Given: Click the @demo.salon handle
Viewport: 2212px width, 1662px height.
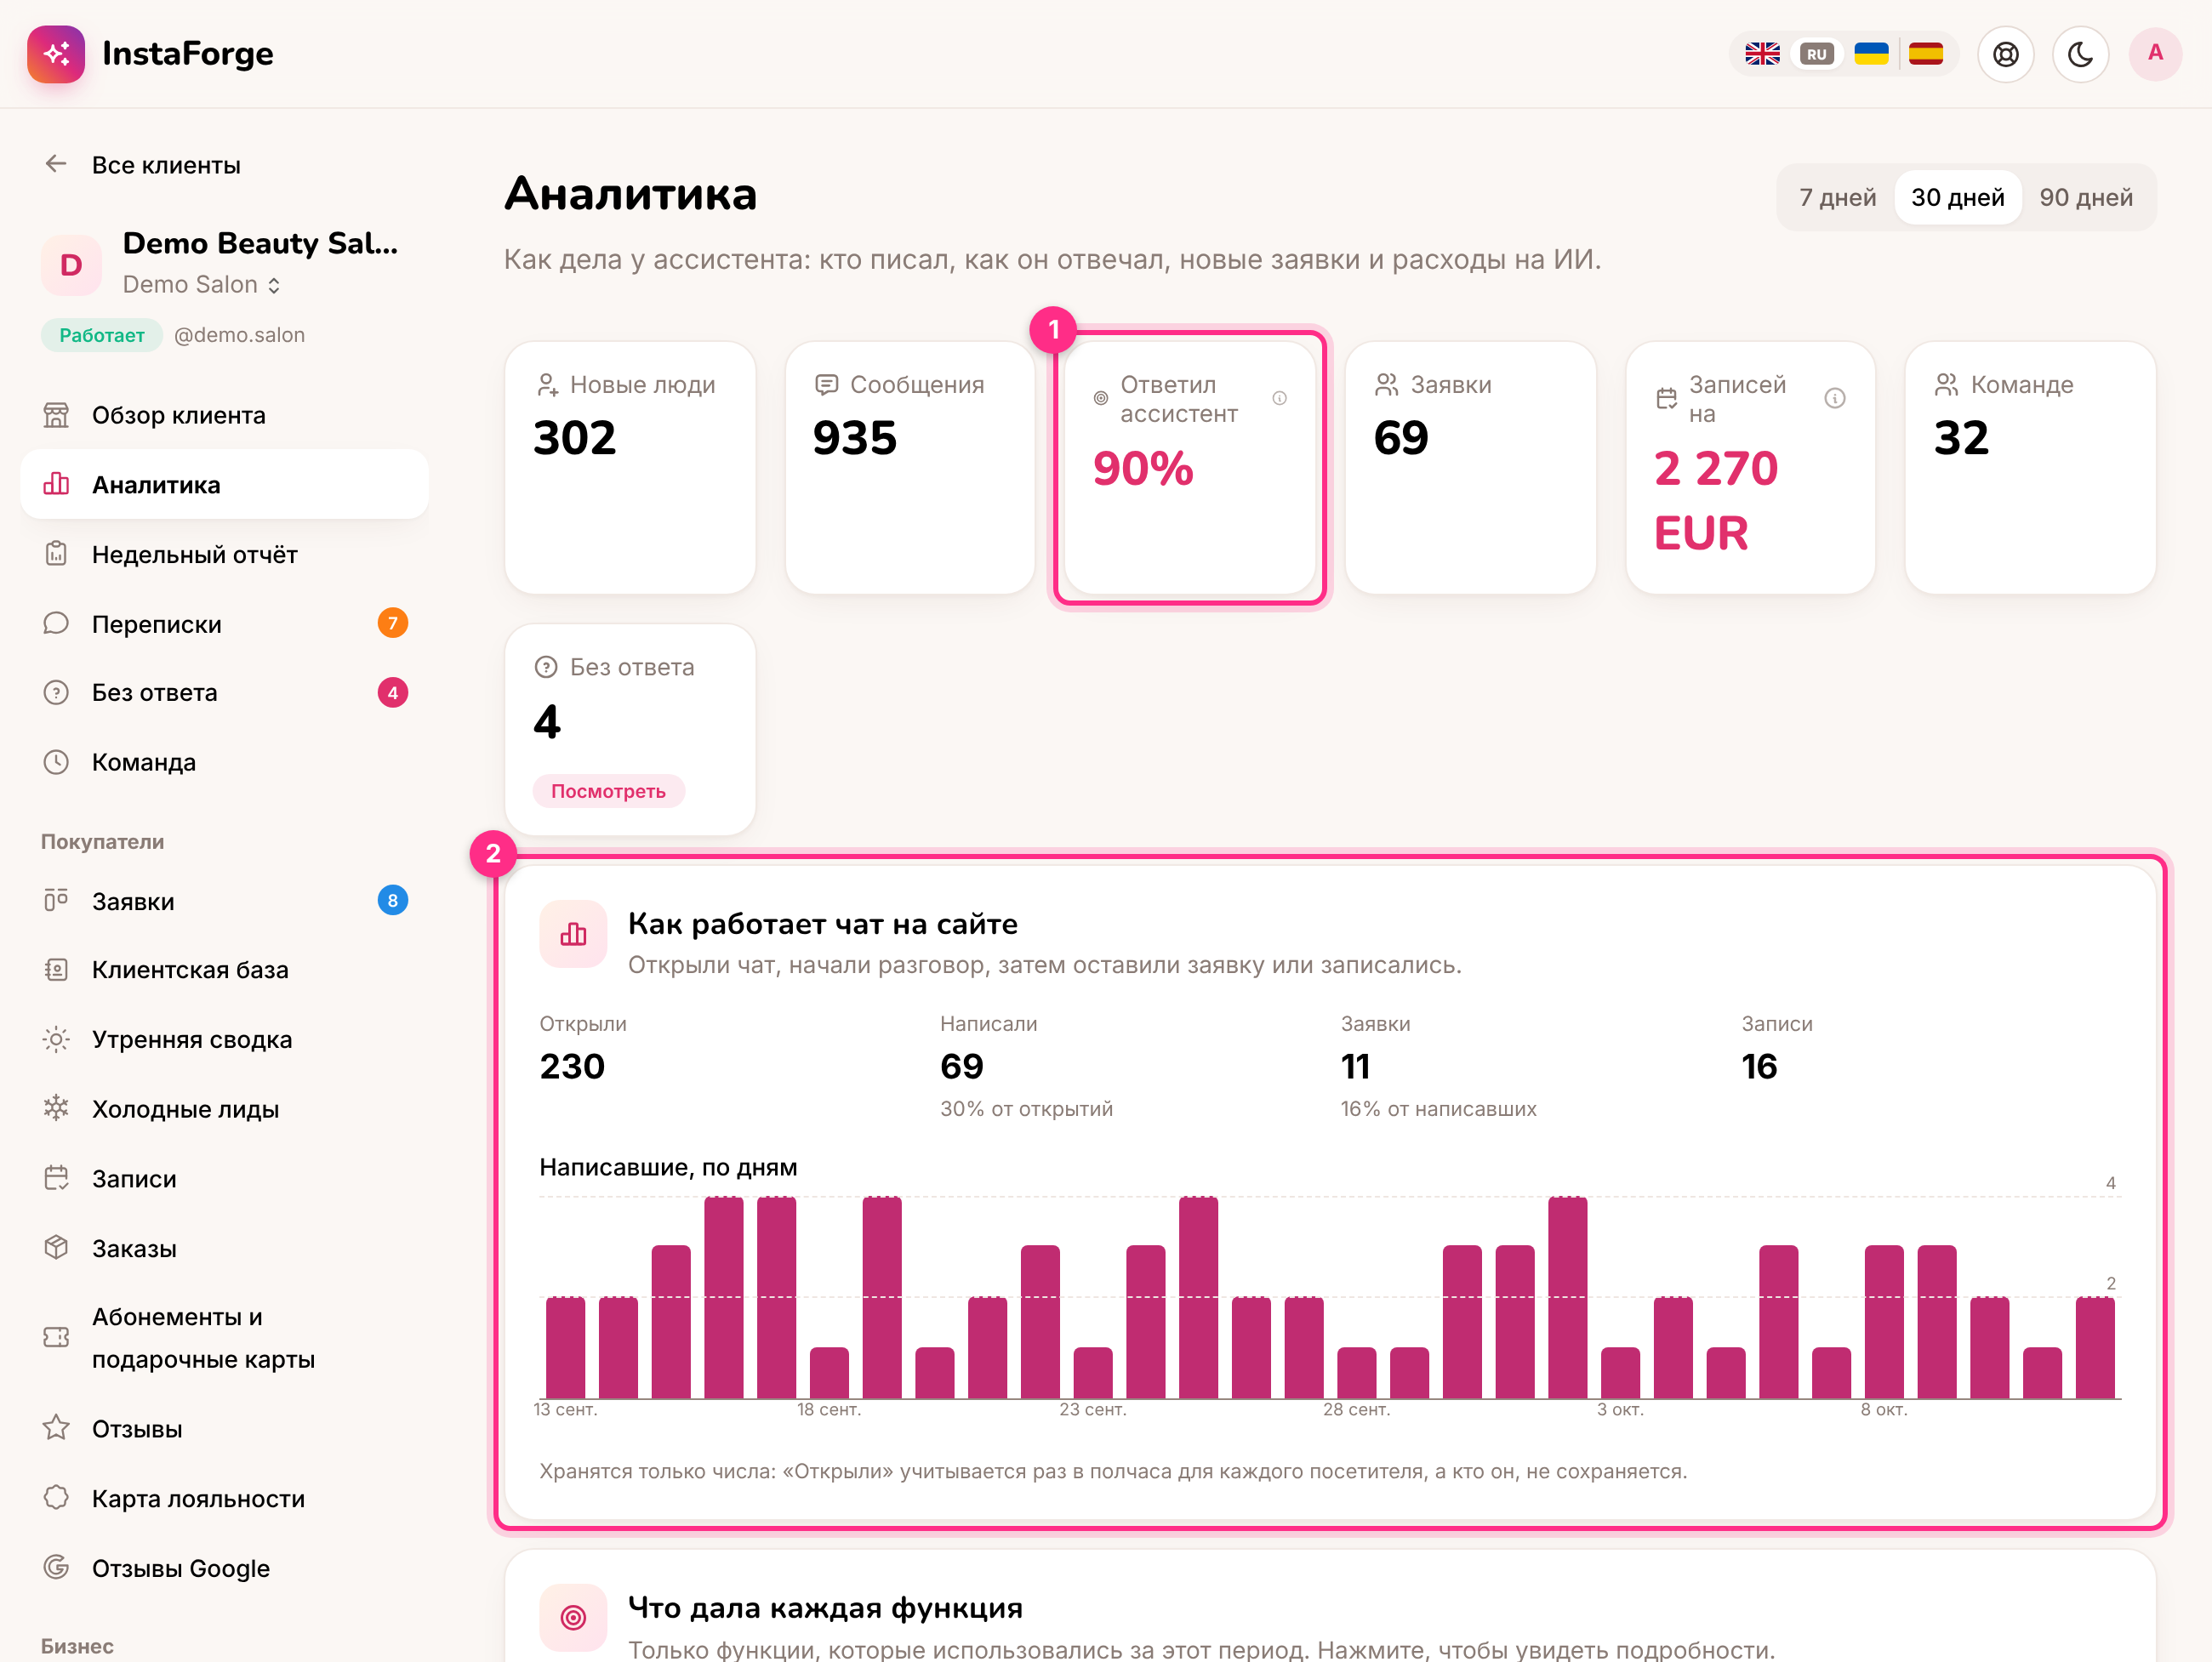Looking at the screenshot, I should click(x=239, y=335).
